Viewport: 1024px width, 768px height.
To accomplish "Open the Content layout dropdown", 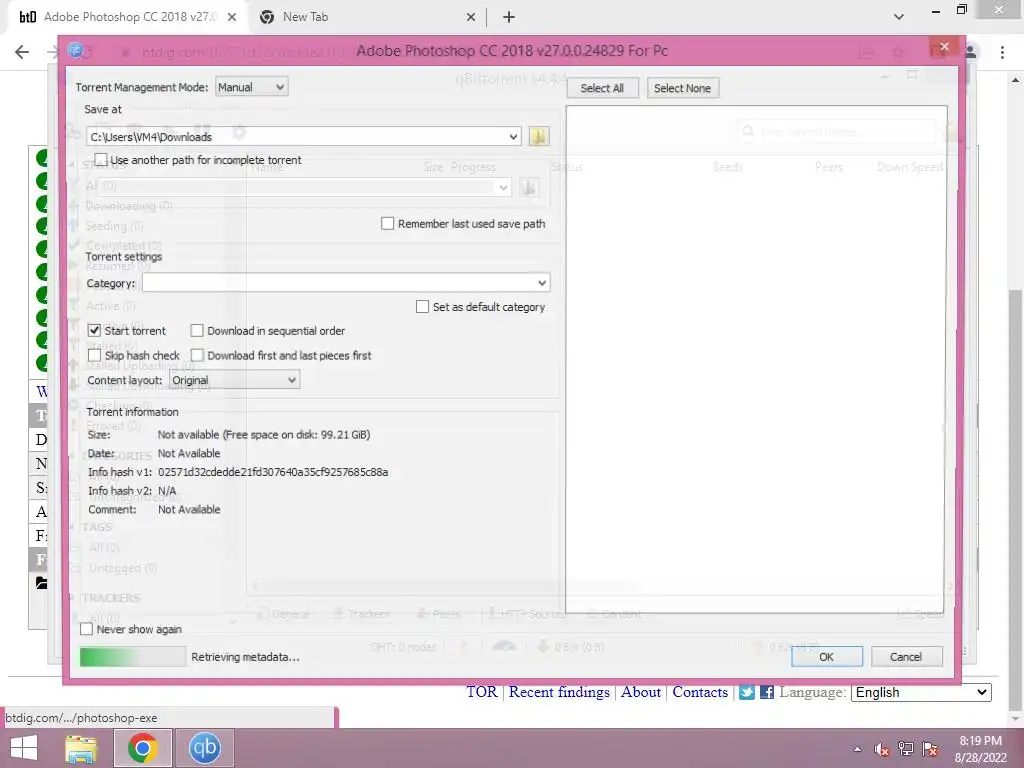I will [x=234, y=380].
